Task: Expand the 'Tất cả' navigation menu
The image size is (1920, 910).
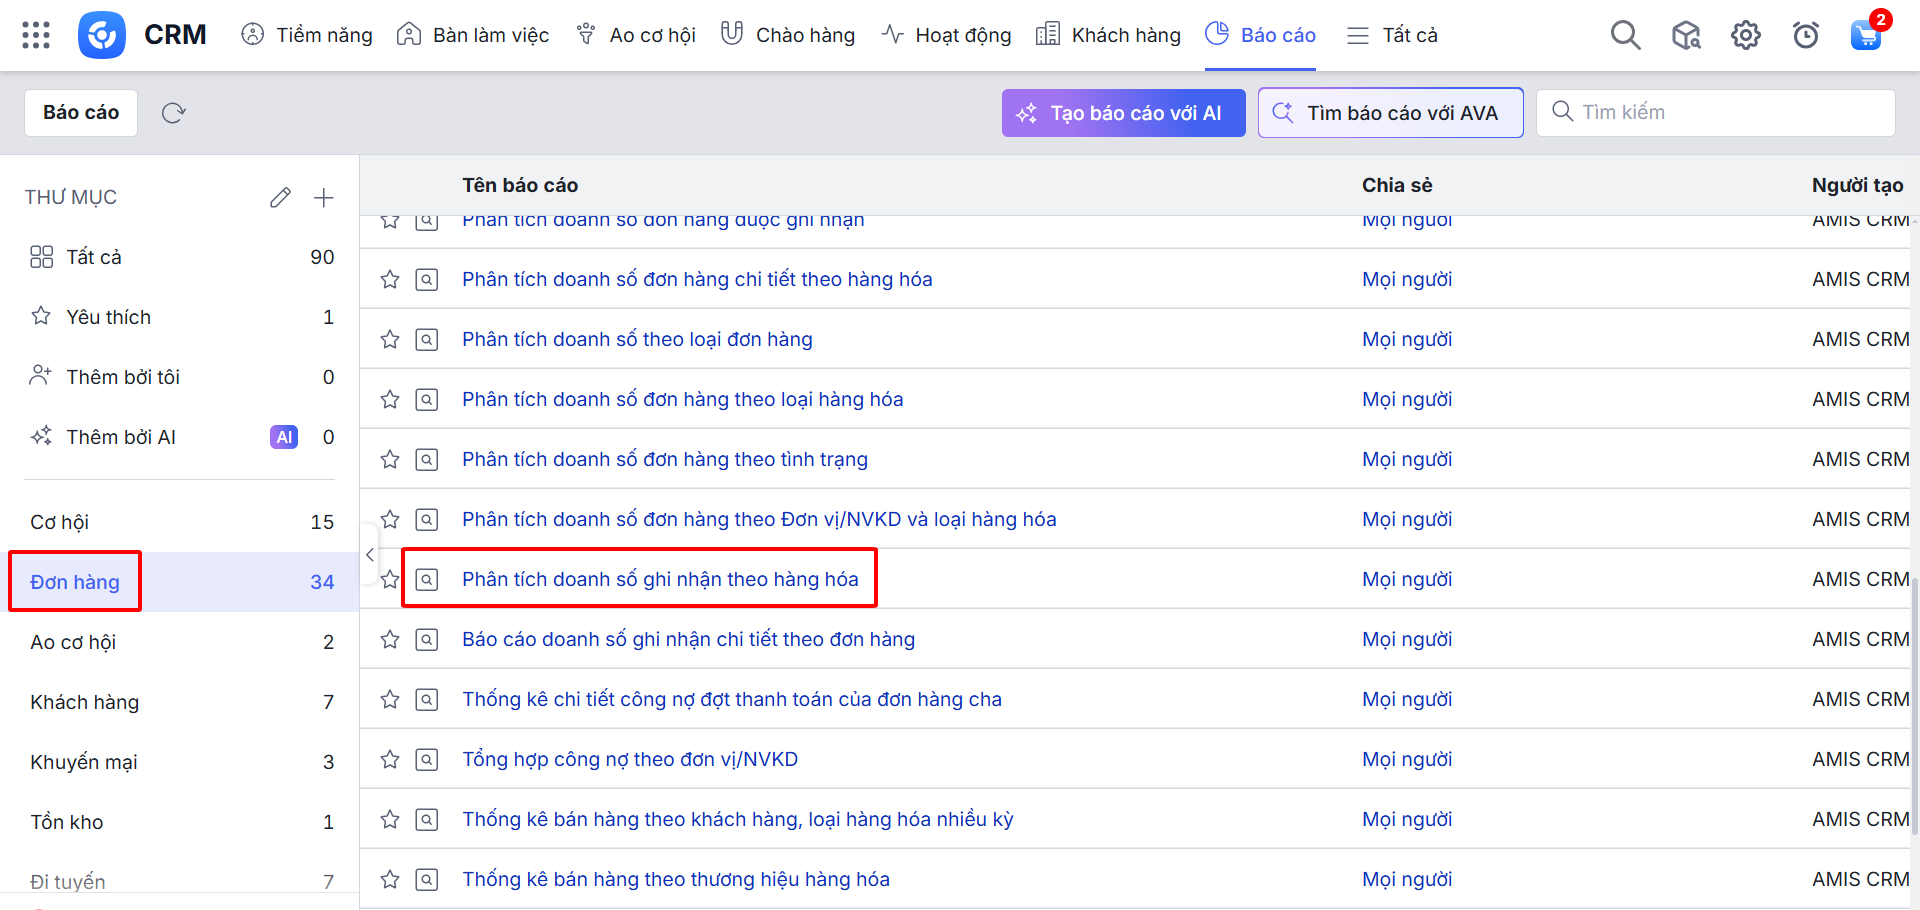Action: pos(1392,36)
